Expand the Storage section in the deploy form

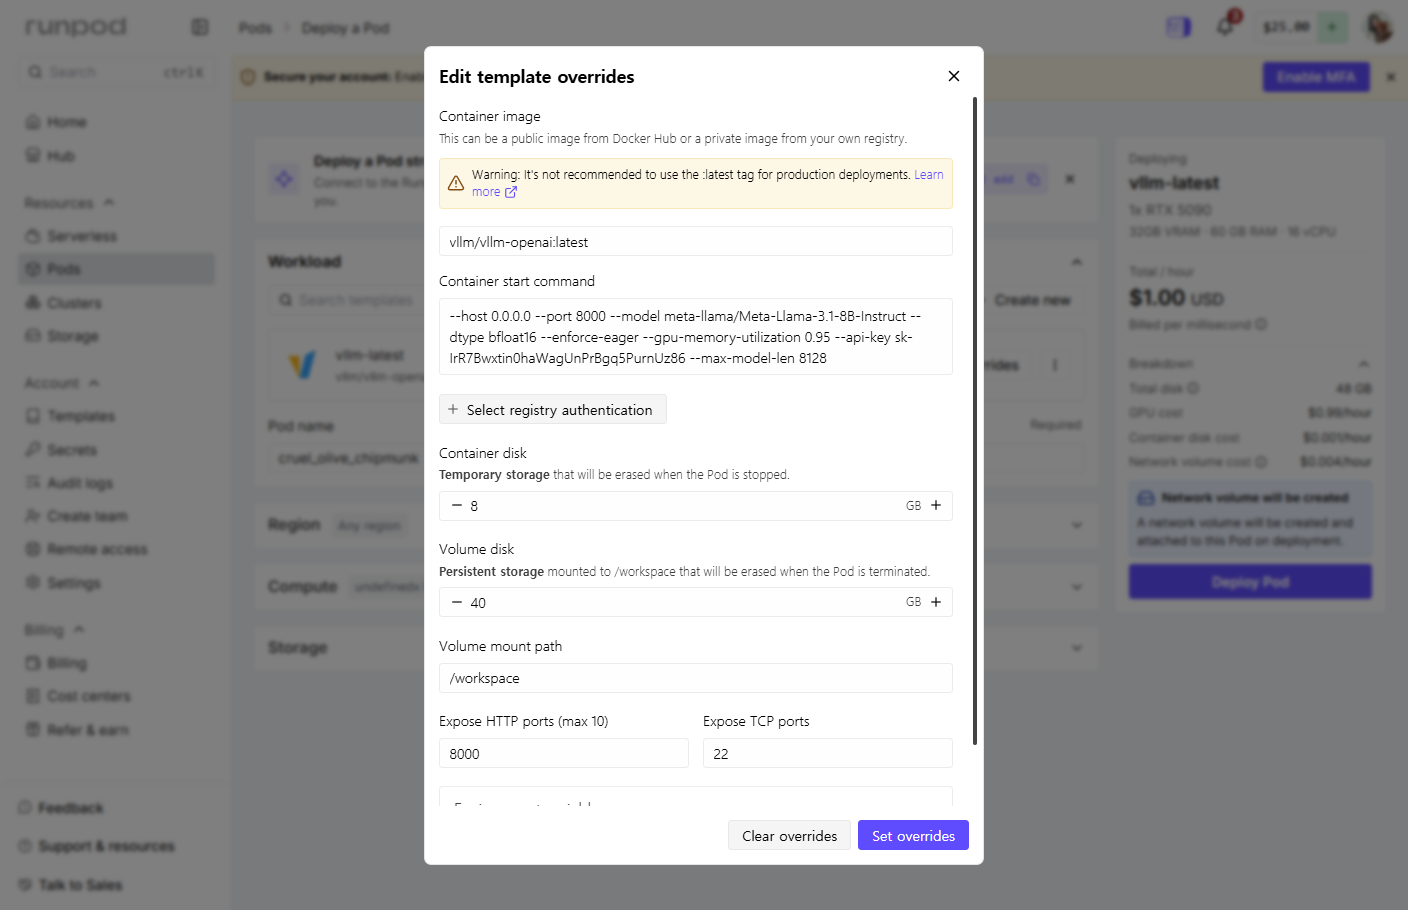coord(1077,648)
